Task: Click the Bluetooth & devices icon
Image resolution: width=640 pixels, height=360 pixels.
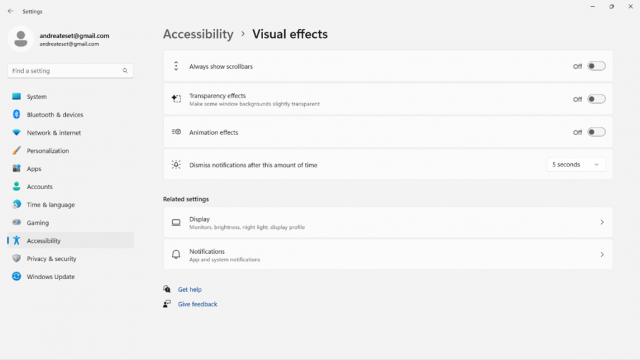Action: [16, 115]
